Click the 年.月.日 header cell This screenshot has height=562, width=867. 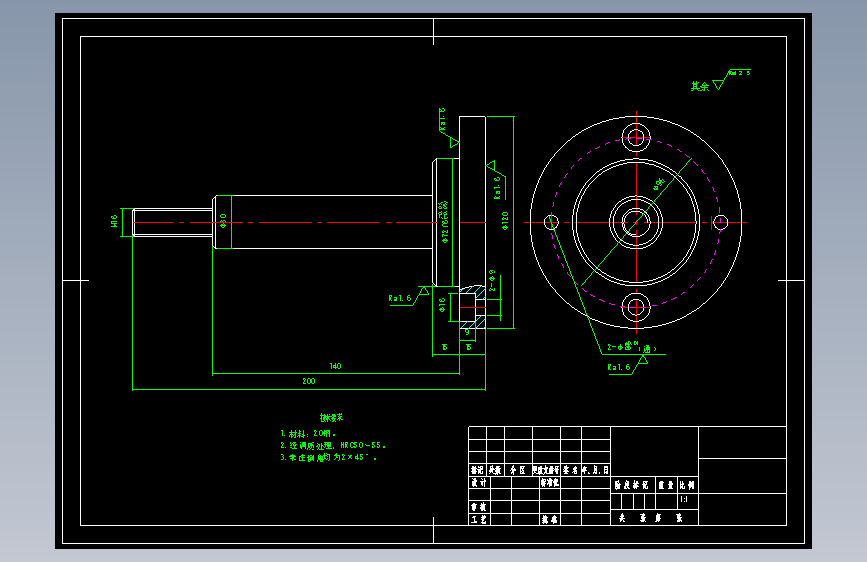tap(596, 470)
